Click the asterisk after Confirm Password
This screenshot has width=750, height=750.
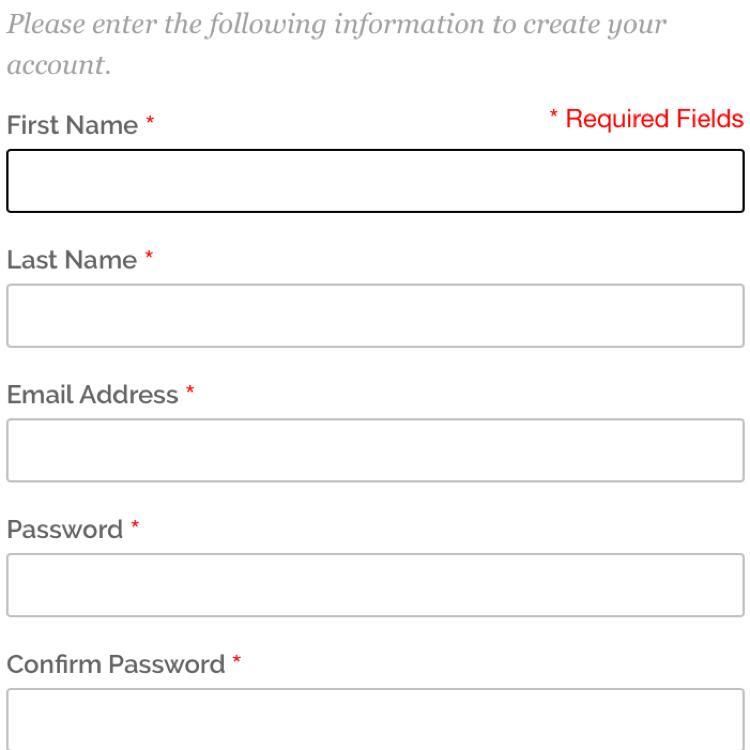point(236,659)
